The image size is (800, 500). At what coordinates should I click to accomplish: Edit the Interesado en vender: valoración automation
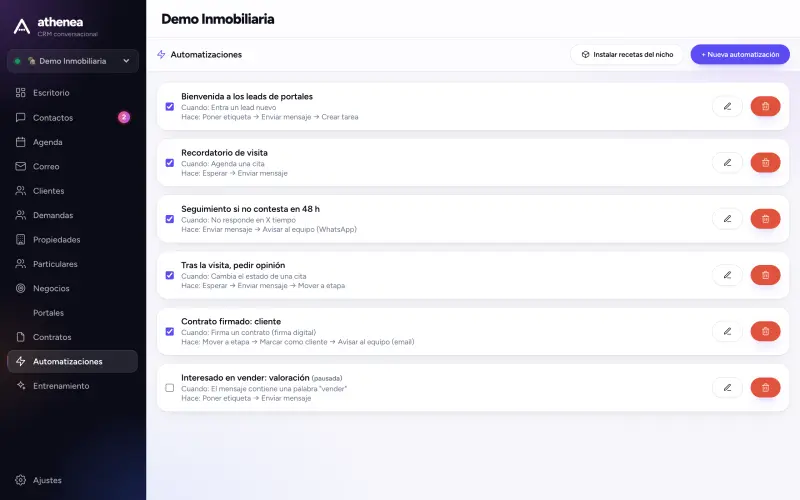pyautogui.click(x=727, y=387)
